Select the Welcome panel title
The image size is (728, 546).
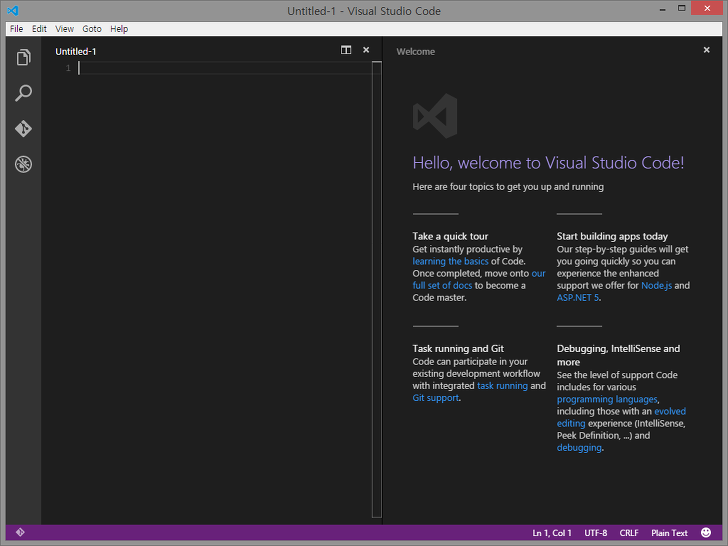(416, 52)
